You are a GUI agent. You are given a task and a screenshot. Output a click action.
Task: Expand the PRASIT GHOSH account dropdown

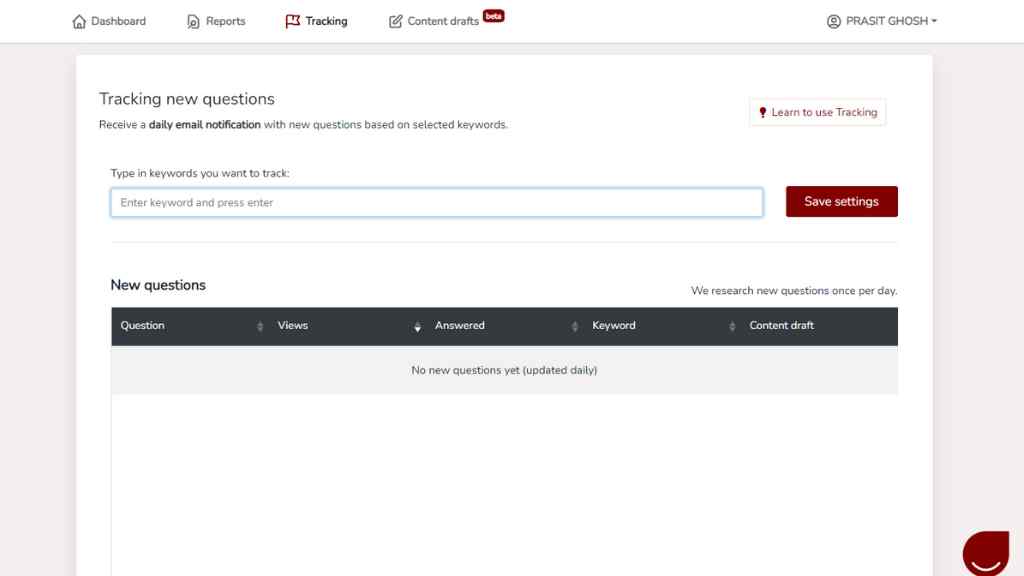coord(882,22)
